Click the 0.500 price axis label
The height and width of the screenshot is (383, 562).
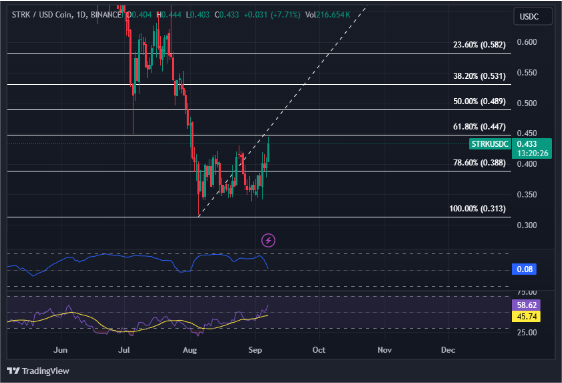point(527,103)
